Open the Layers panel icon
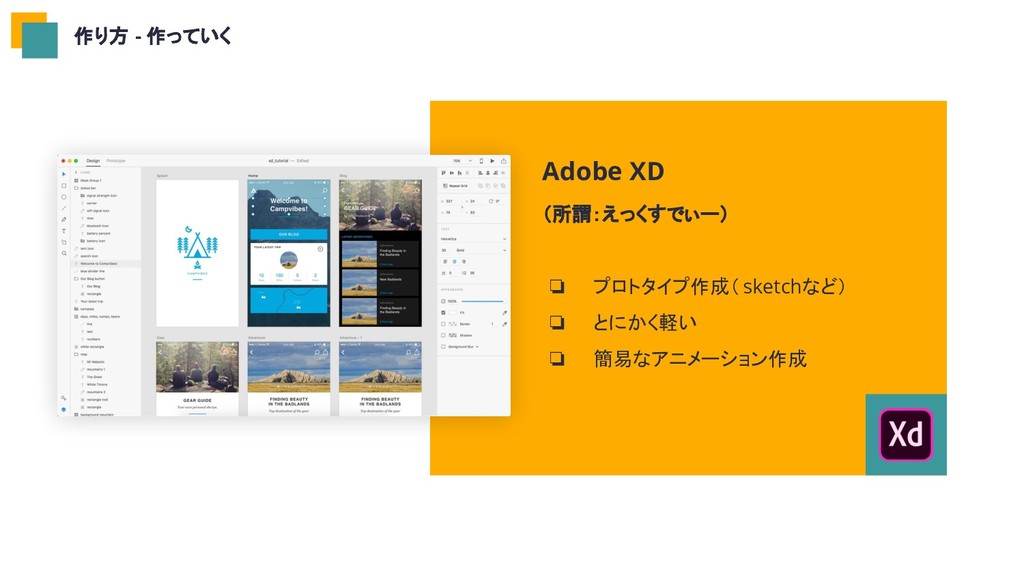 pyautogui.click(x=63, y=409)
